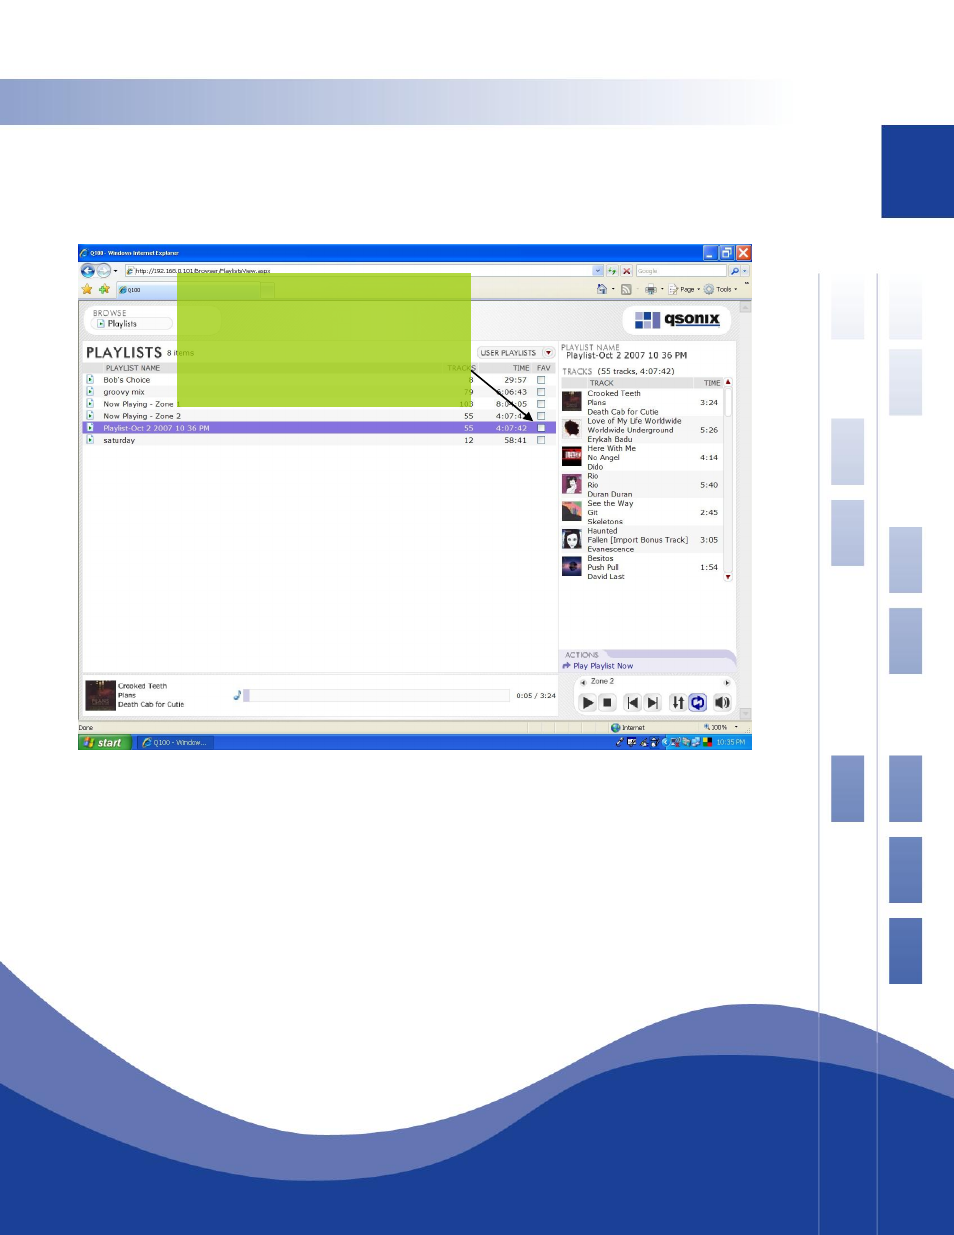Click Play Playlist Now action

coord(598,666)
